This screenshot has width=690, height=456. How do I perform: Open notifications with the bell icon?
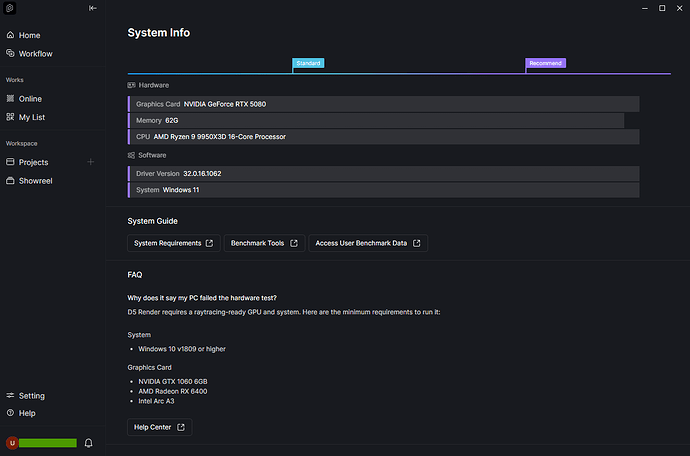pos(88,443)
